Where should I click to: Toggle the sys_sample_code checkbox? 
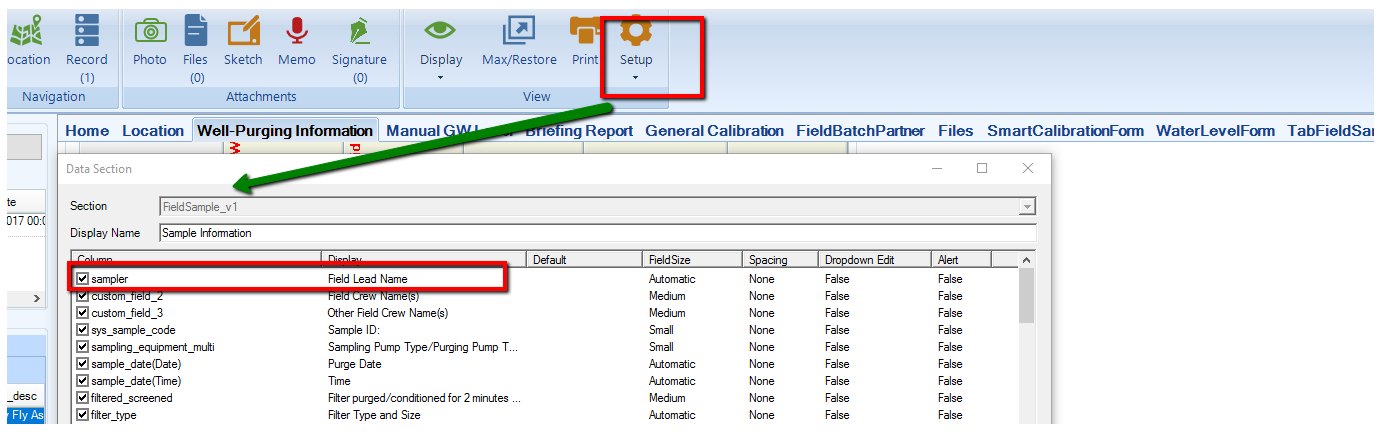pyautogui.click(x=83, y=330)
